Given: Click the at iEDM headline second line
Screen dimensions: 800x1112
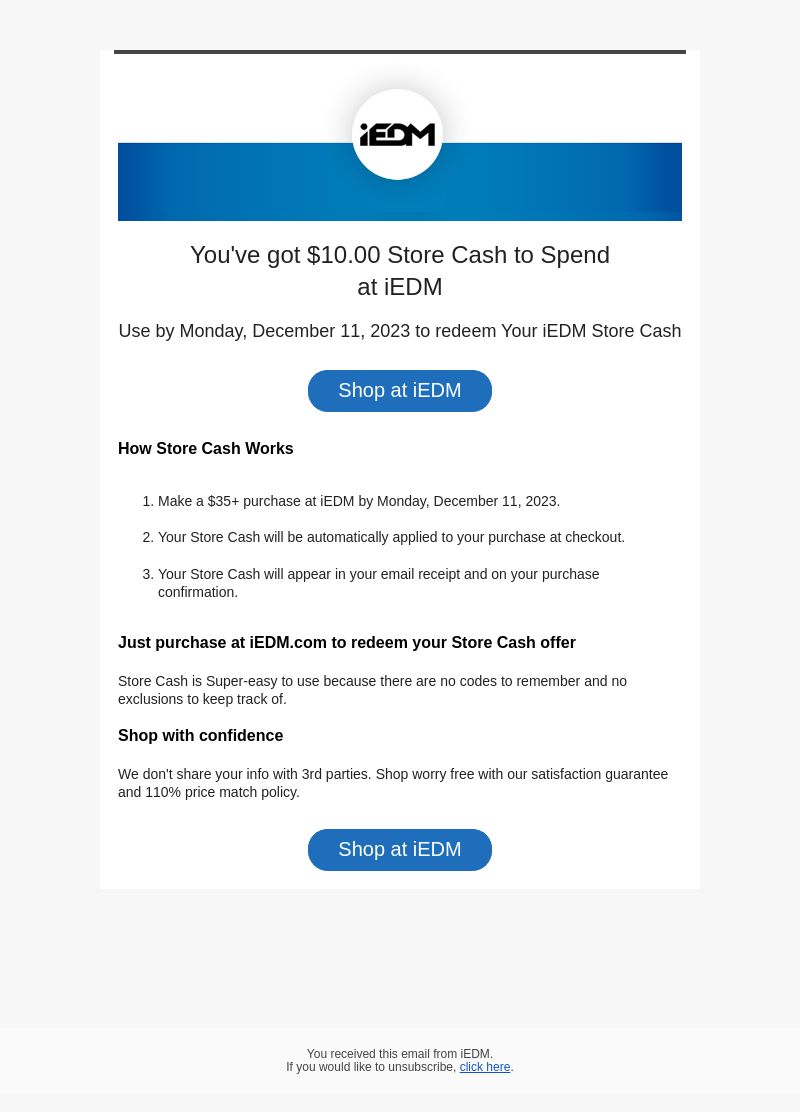Looking at the screenshot, I should [400, 287].
